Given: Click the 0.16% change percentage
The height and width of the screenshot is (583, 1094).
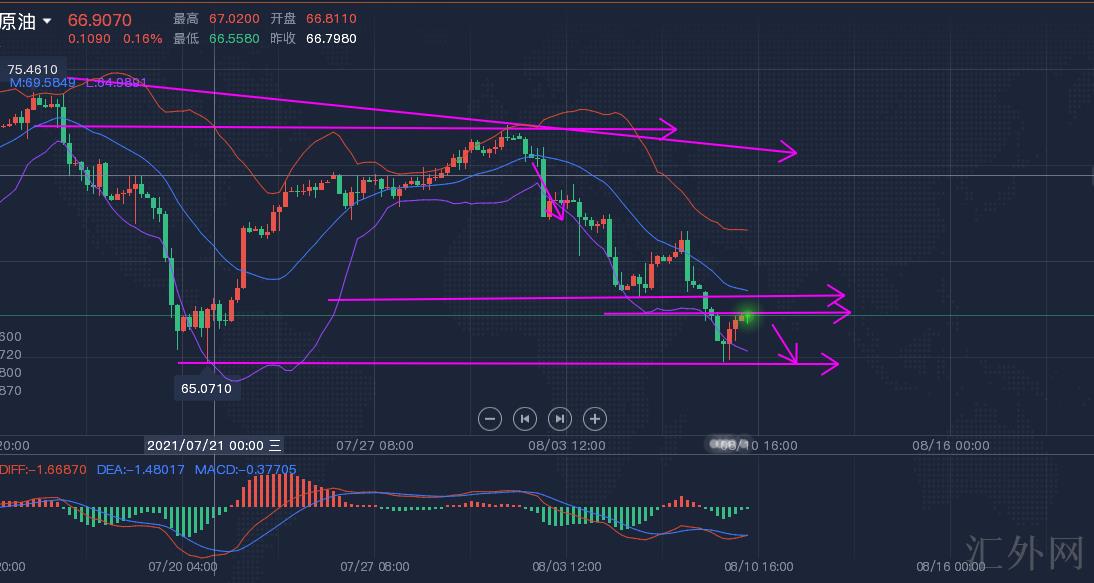Looking at the screenshot, I should click(x=142, y=39).
